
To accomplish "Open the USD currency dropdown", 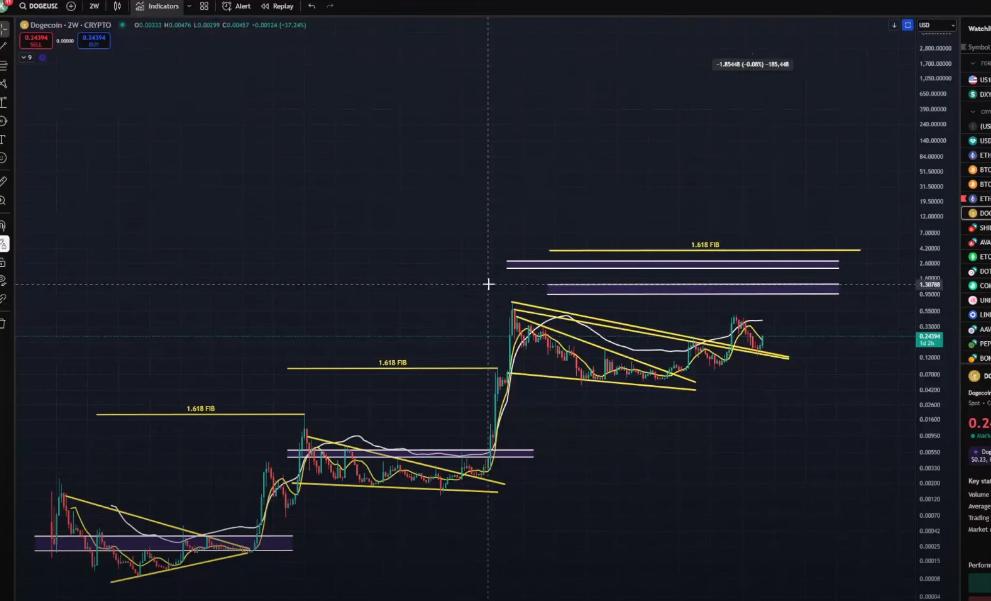I will pos(937,25).
